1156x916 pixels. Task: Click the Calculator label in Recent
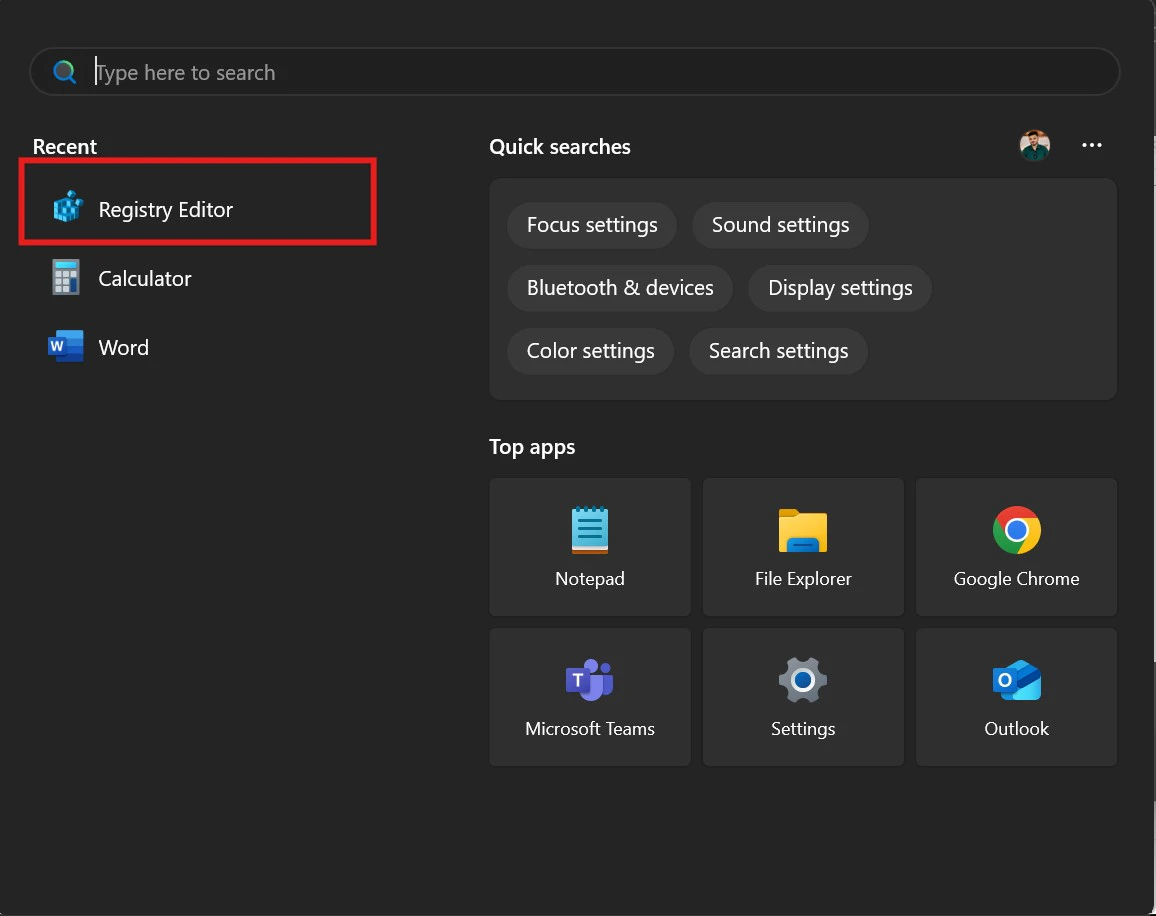[144, 279]
